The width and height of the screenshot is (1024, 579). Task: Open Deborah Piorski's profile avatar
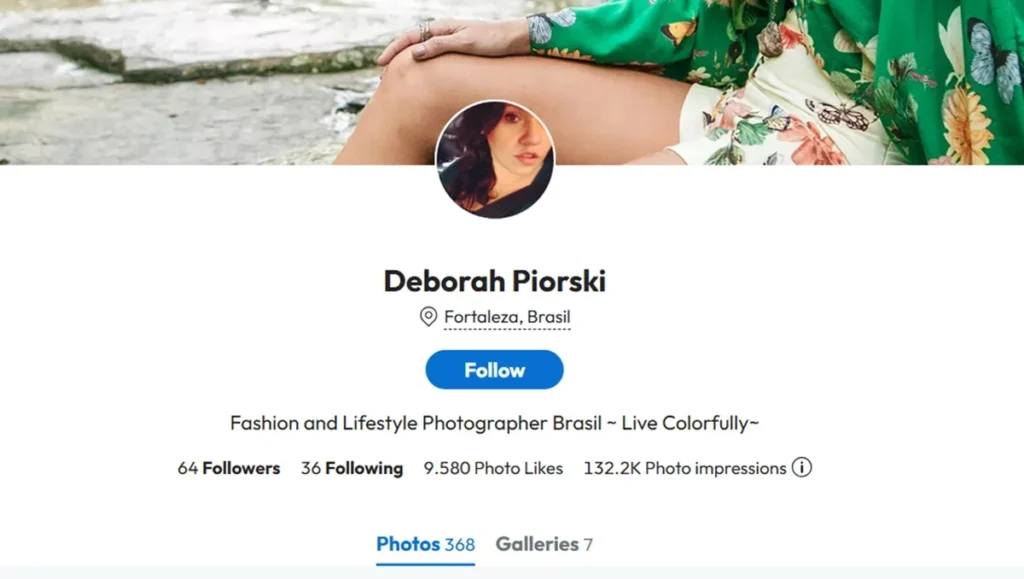pyautogui.click(x=494, y=159)
